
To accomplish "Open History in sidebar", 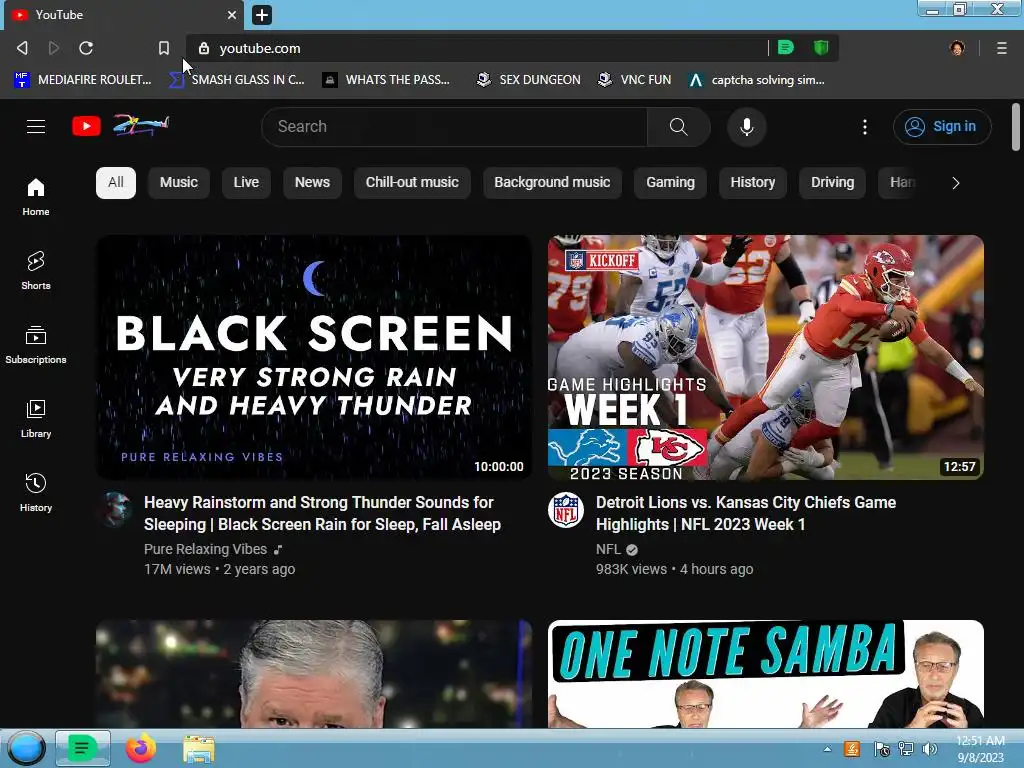I will tap(36, 492).
